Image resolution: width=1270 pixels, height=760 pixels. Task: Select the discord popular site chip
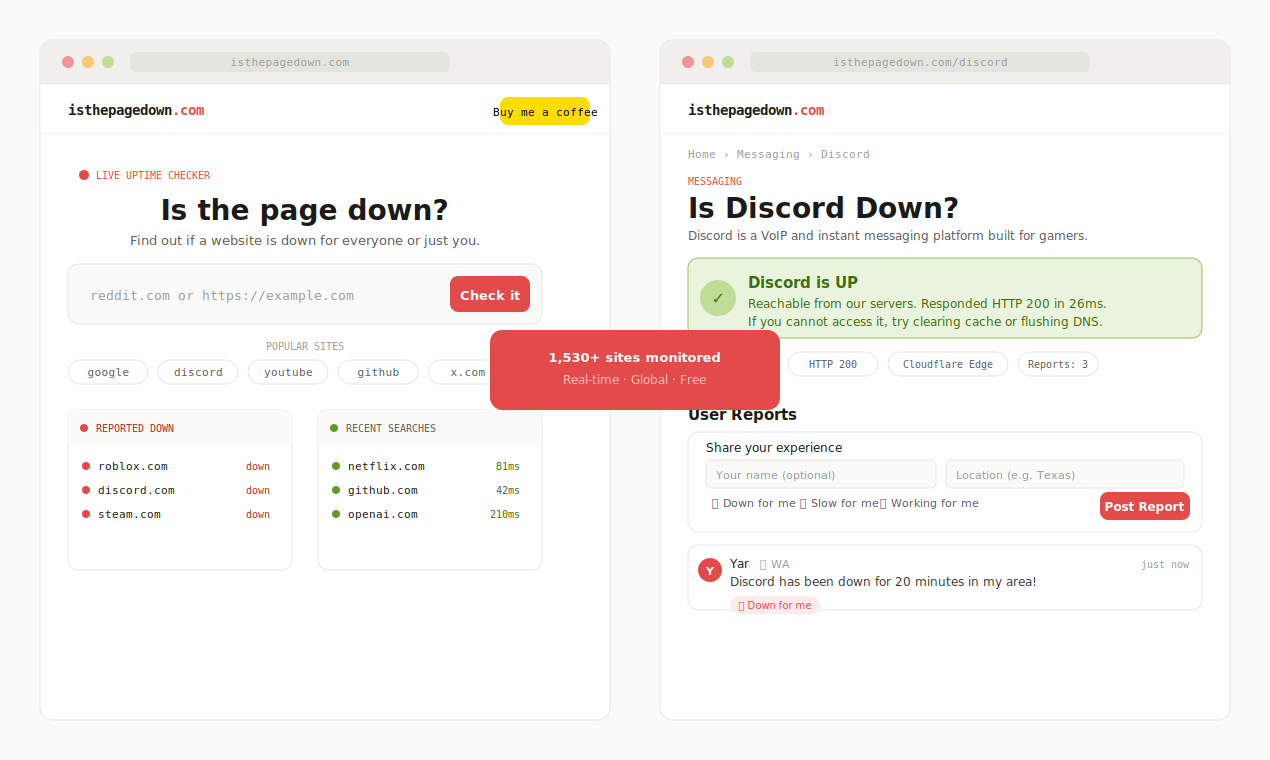tap(198, 372)
